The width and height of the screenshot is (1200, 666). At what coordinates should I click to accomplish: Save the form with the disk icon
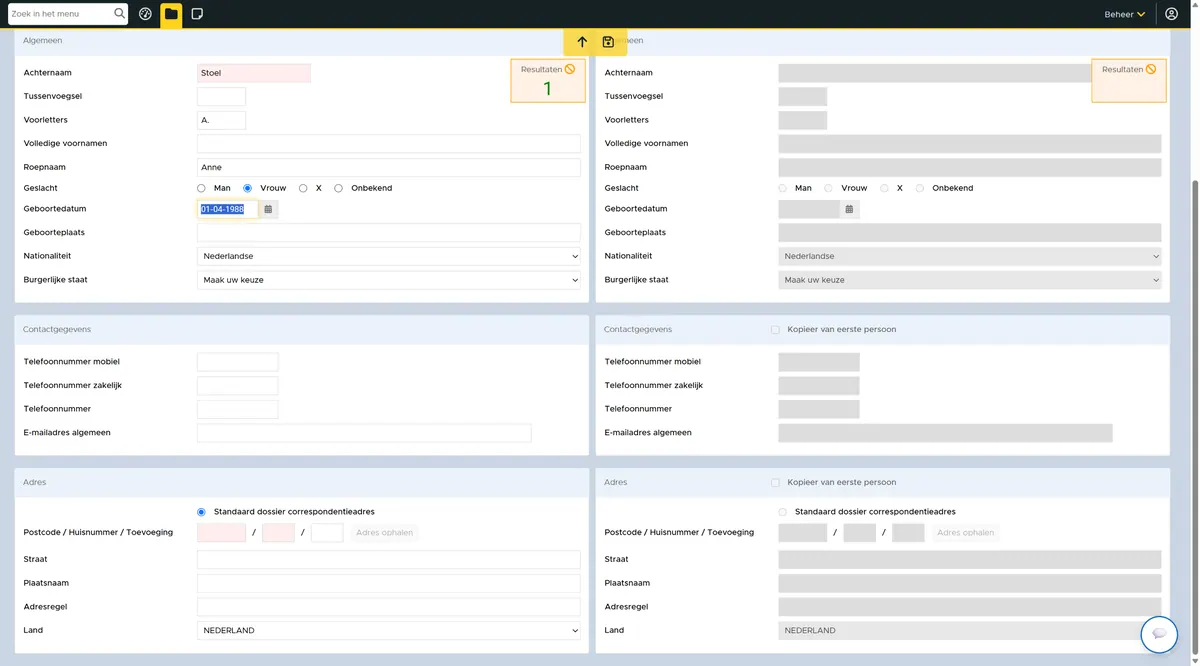608,42
